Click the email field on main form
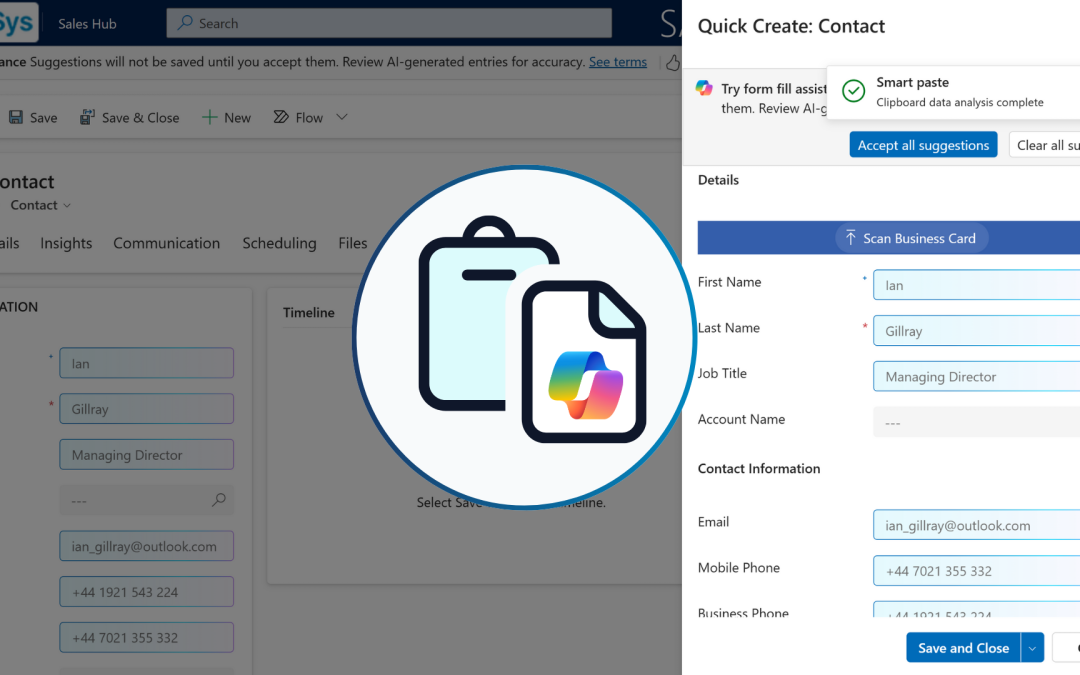This screenshot has height=675, width=1080. [147, 546]
